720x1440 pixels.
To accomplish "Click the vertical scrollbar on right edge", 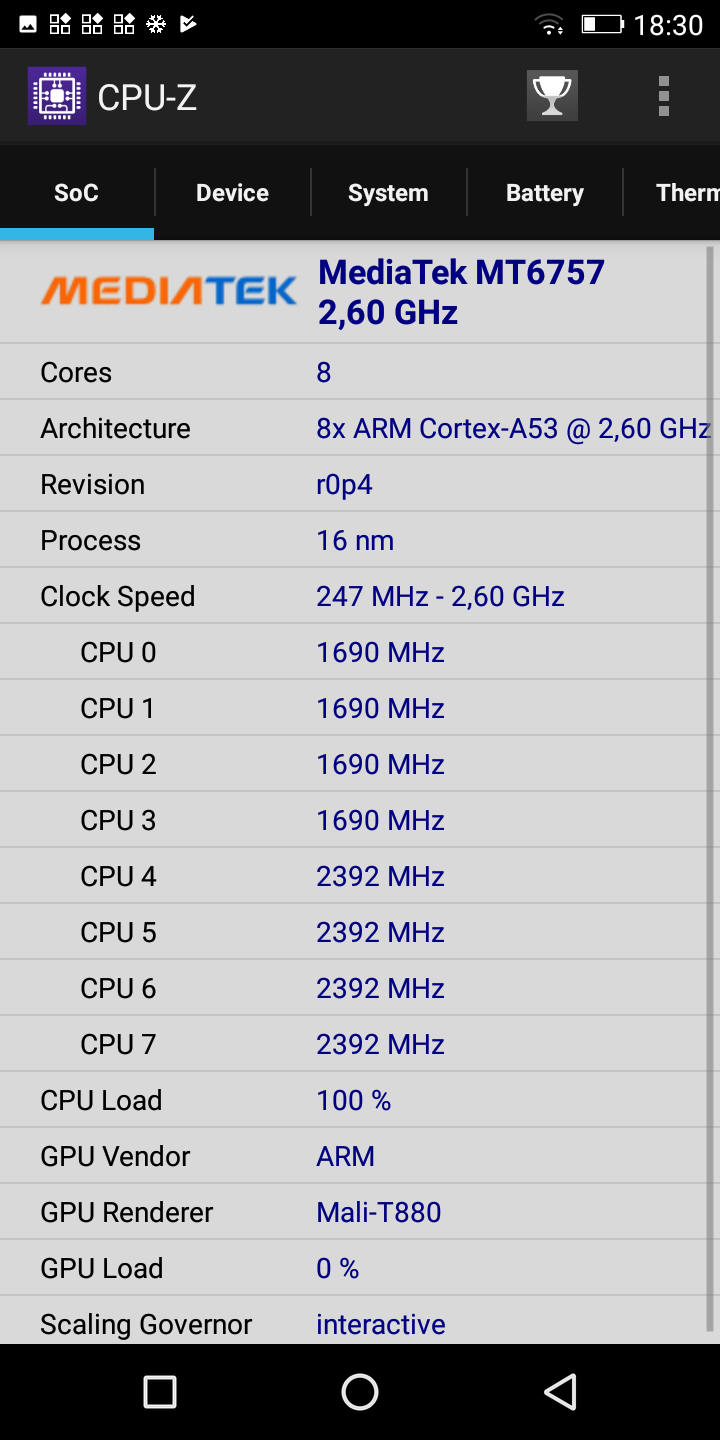I will click(711, 790).
